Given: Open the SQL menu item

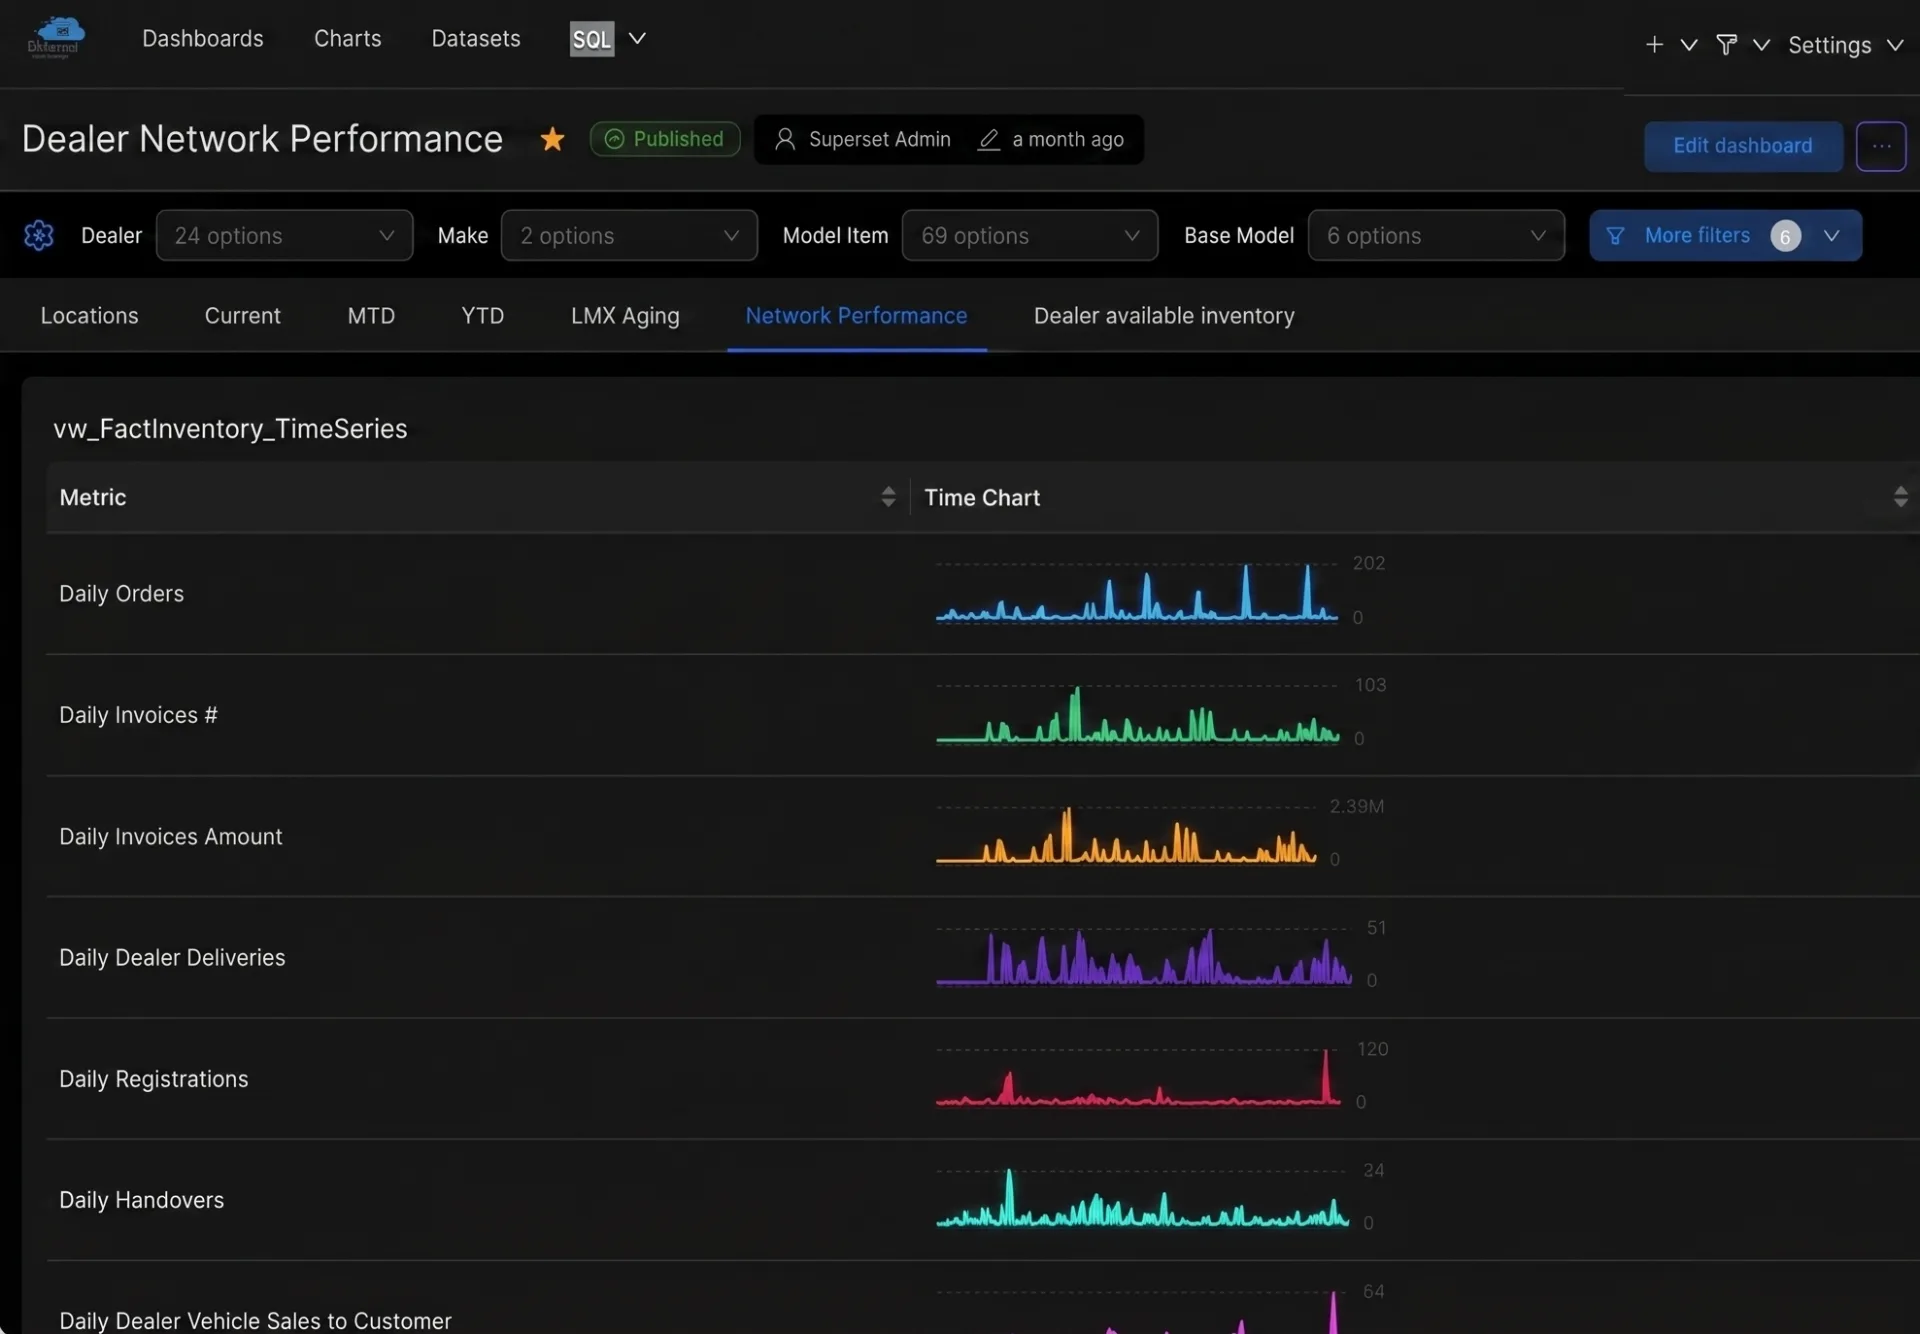Looking at the screenshot, I should pyautogui.click(x=592, y=39).
